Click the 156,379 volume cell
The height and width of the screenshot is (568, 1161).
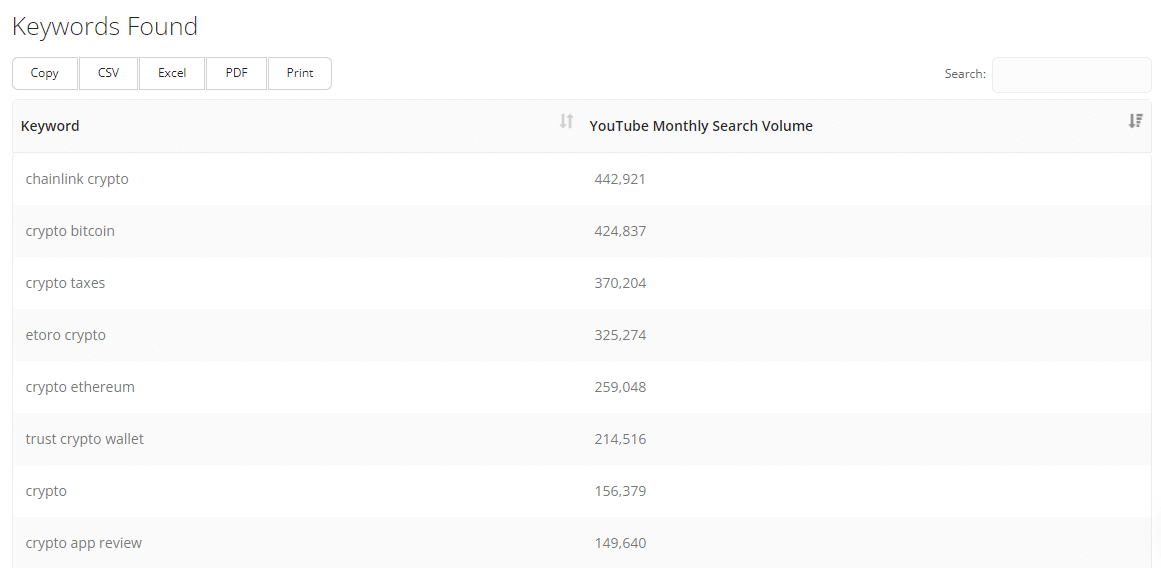(620, 491)
